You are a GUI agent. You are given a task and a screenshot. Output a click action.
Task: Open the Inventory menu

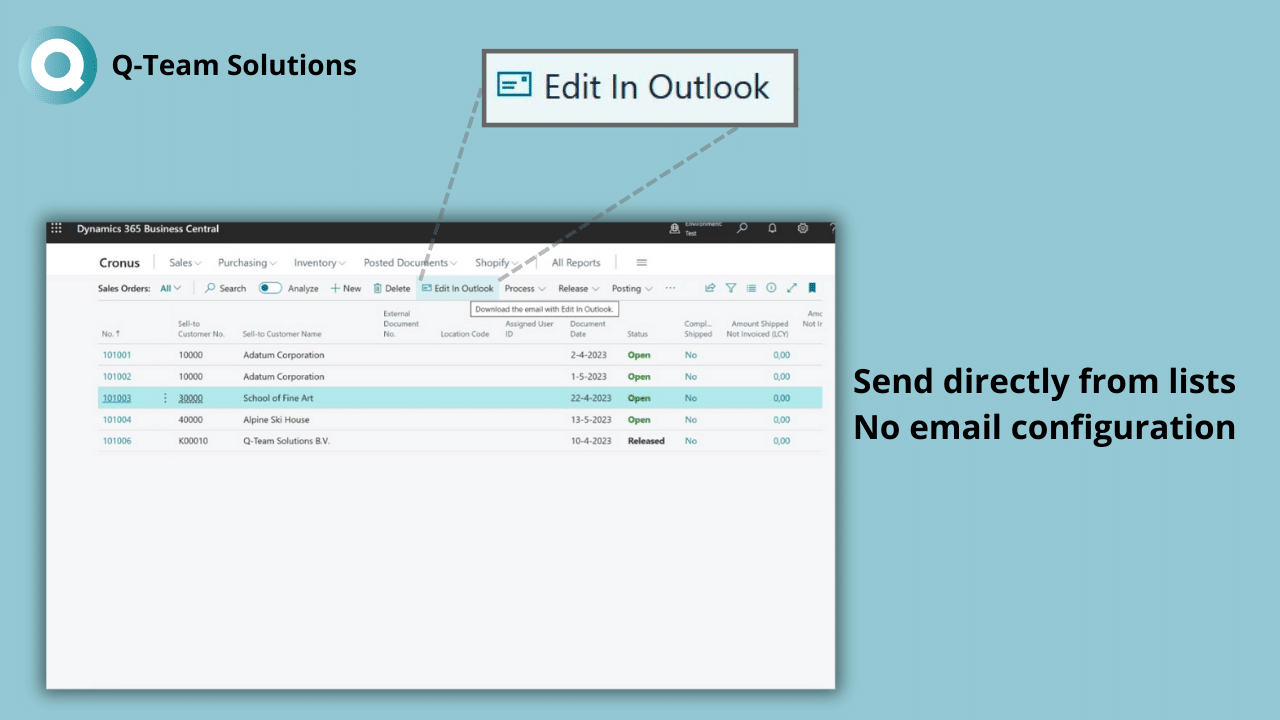[x=320, y=263]
